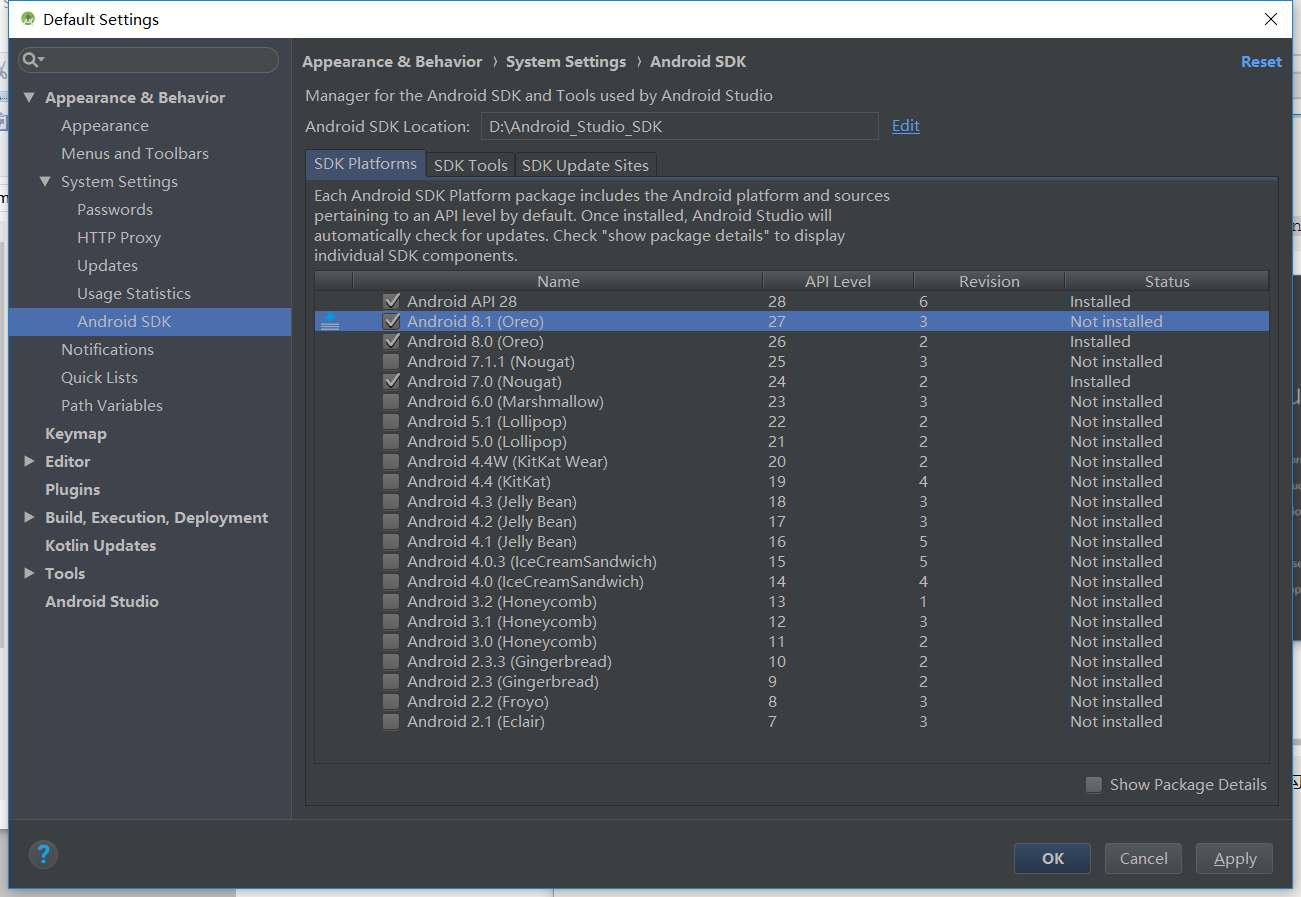The image size is (1301, 897).
Task: Open Notifications settings
Action: click(108, 349)
